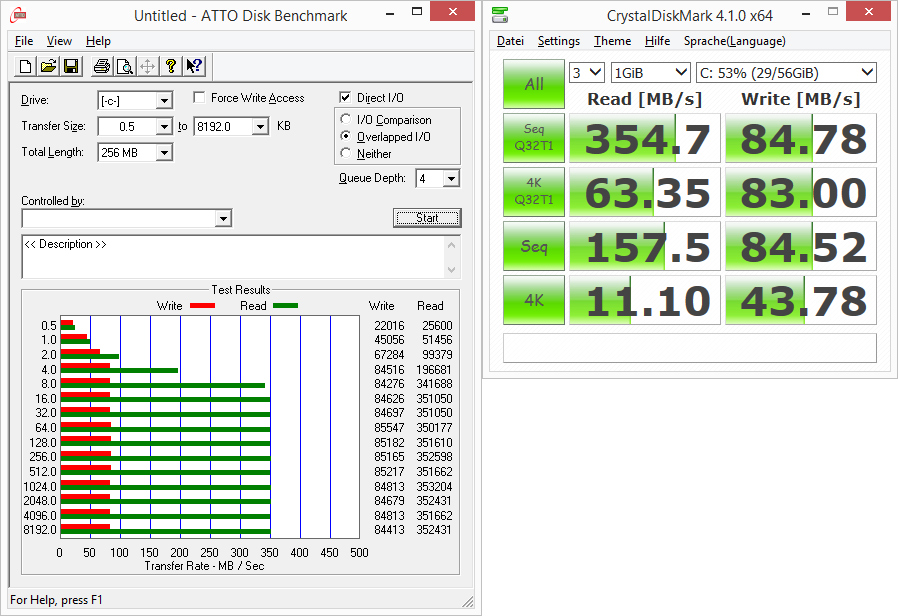Maximize the ATTO Disk Benchmark window

click(417, 13)
